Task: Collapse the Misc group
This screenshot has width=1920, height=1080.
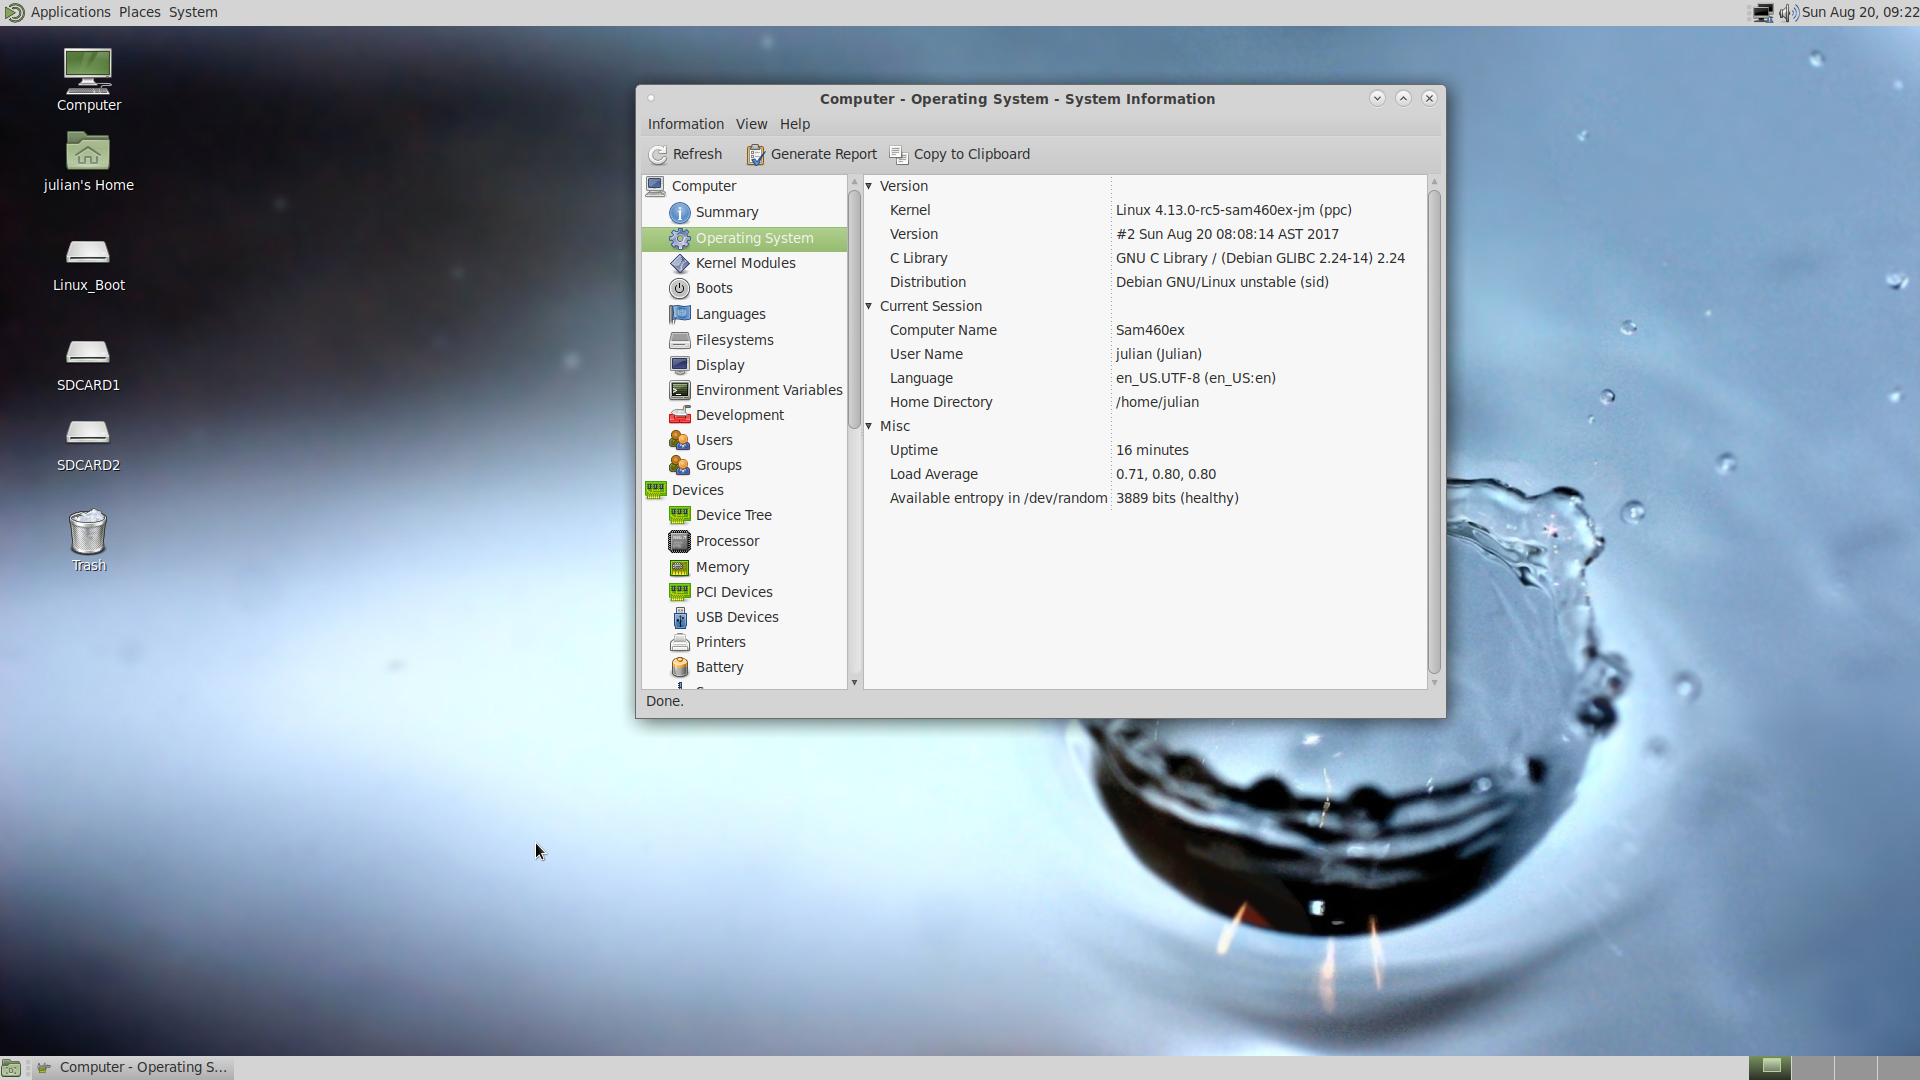Action: click(x=868, y=426)
